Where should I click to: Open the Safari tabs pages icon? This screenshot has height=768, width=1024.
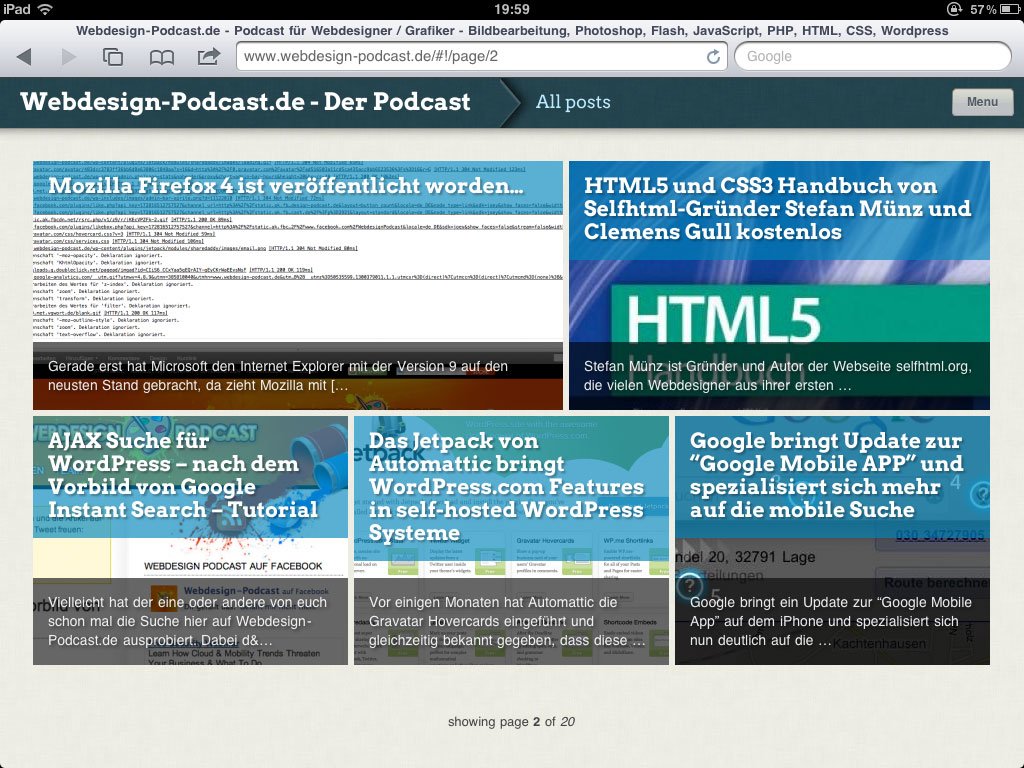click(113, 57)
